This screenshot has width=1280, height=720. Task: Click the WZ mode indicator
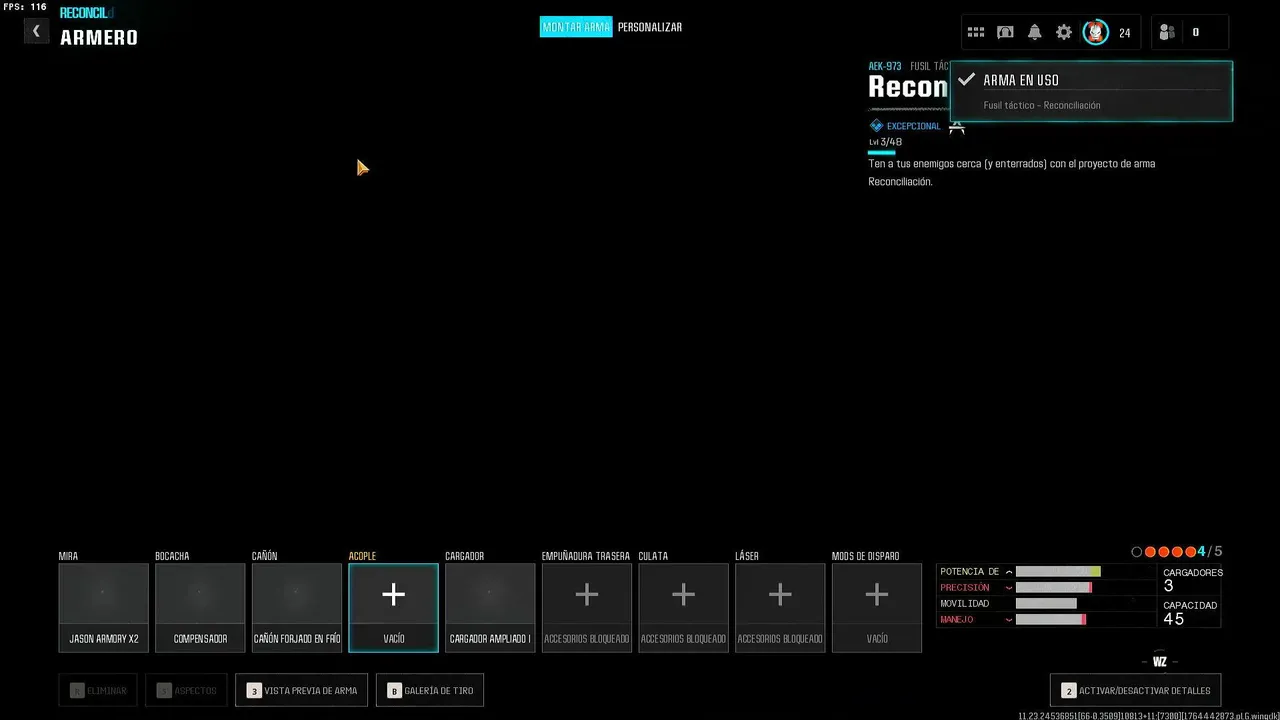1160,661
